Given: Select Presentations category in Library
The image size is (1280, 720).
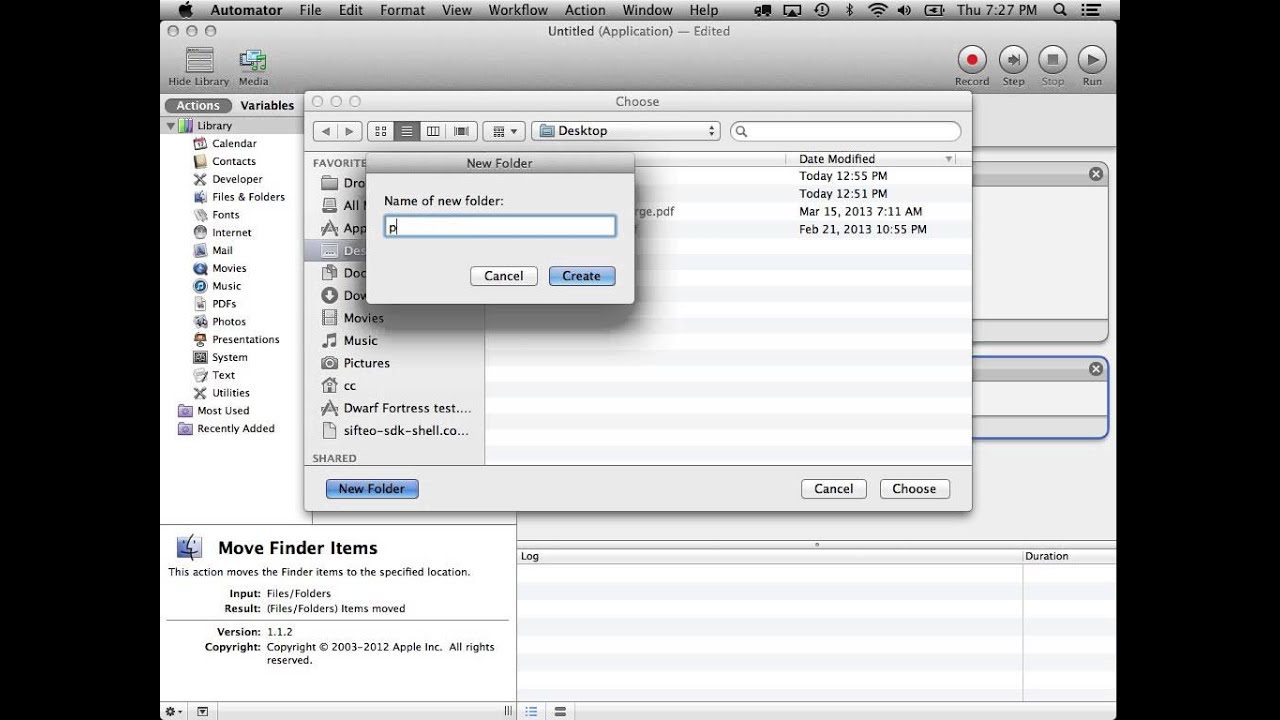Looking at the screenshot, I should 245,339.
